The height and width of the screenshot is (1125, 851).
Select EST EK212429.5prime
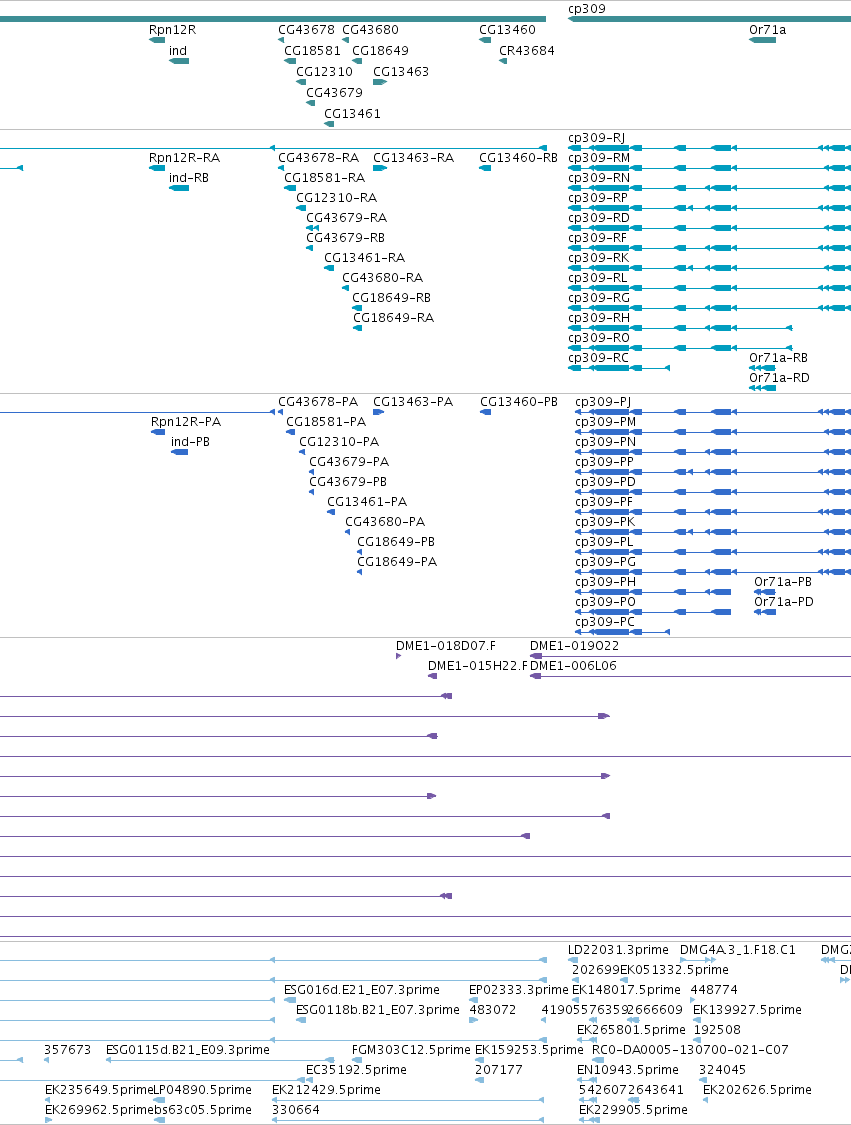pos(326,1090)
